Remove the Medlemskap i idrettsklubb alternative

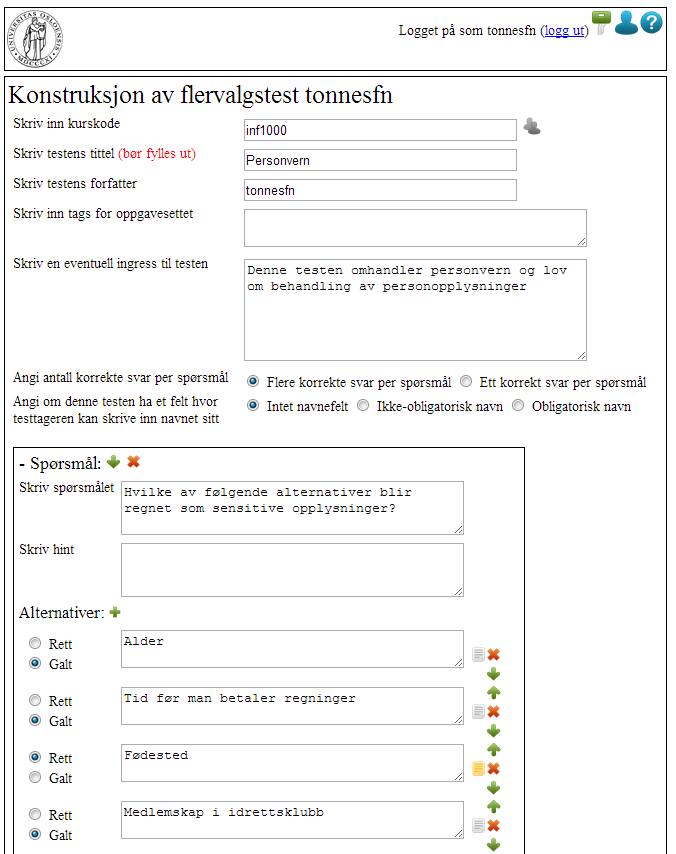pos(492,826)
